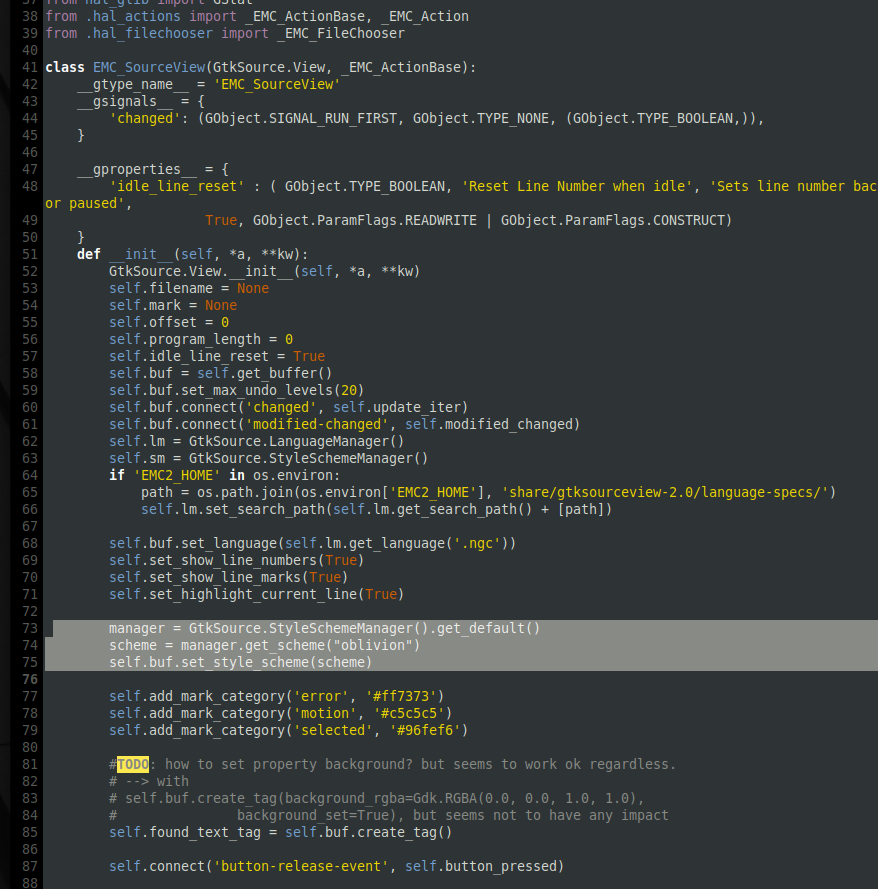Click the class name EMC_SourceView on line 41
This screenshot has width=878, height=889.
[149, 67]
